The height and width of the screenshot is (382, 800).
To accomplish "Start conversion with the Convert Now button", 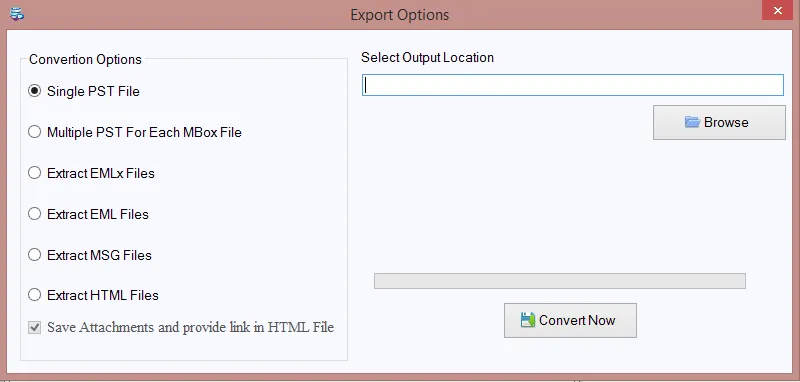I will [x=570, y=320].
